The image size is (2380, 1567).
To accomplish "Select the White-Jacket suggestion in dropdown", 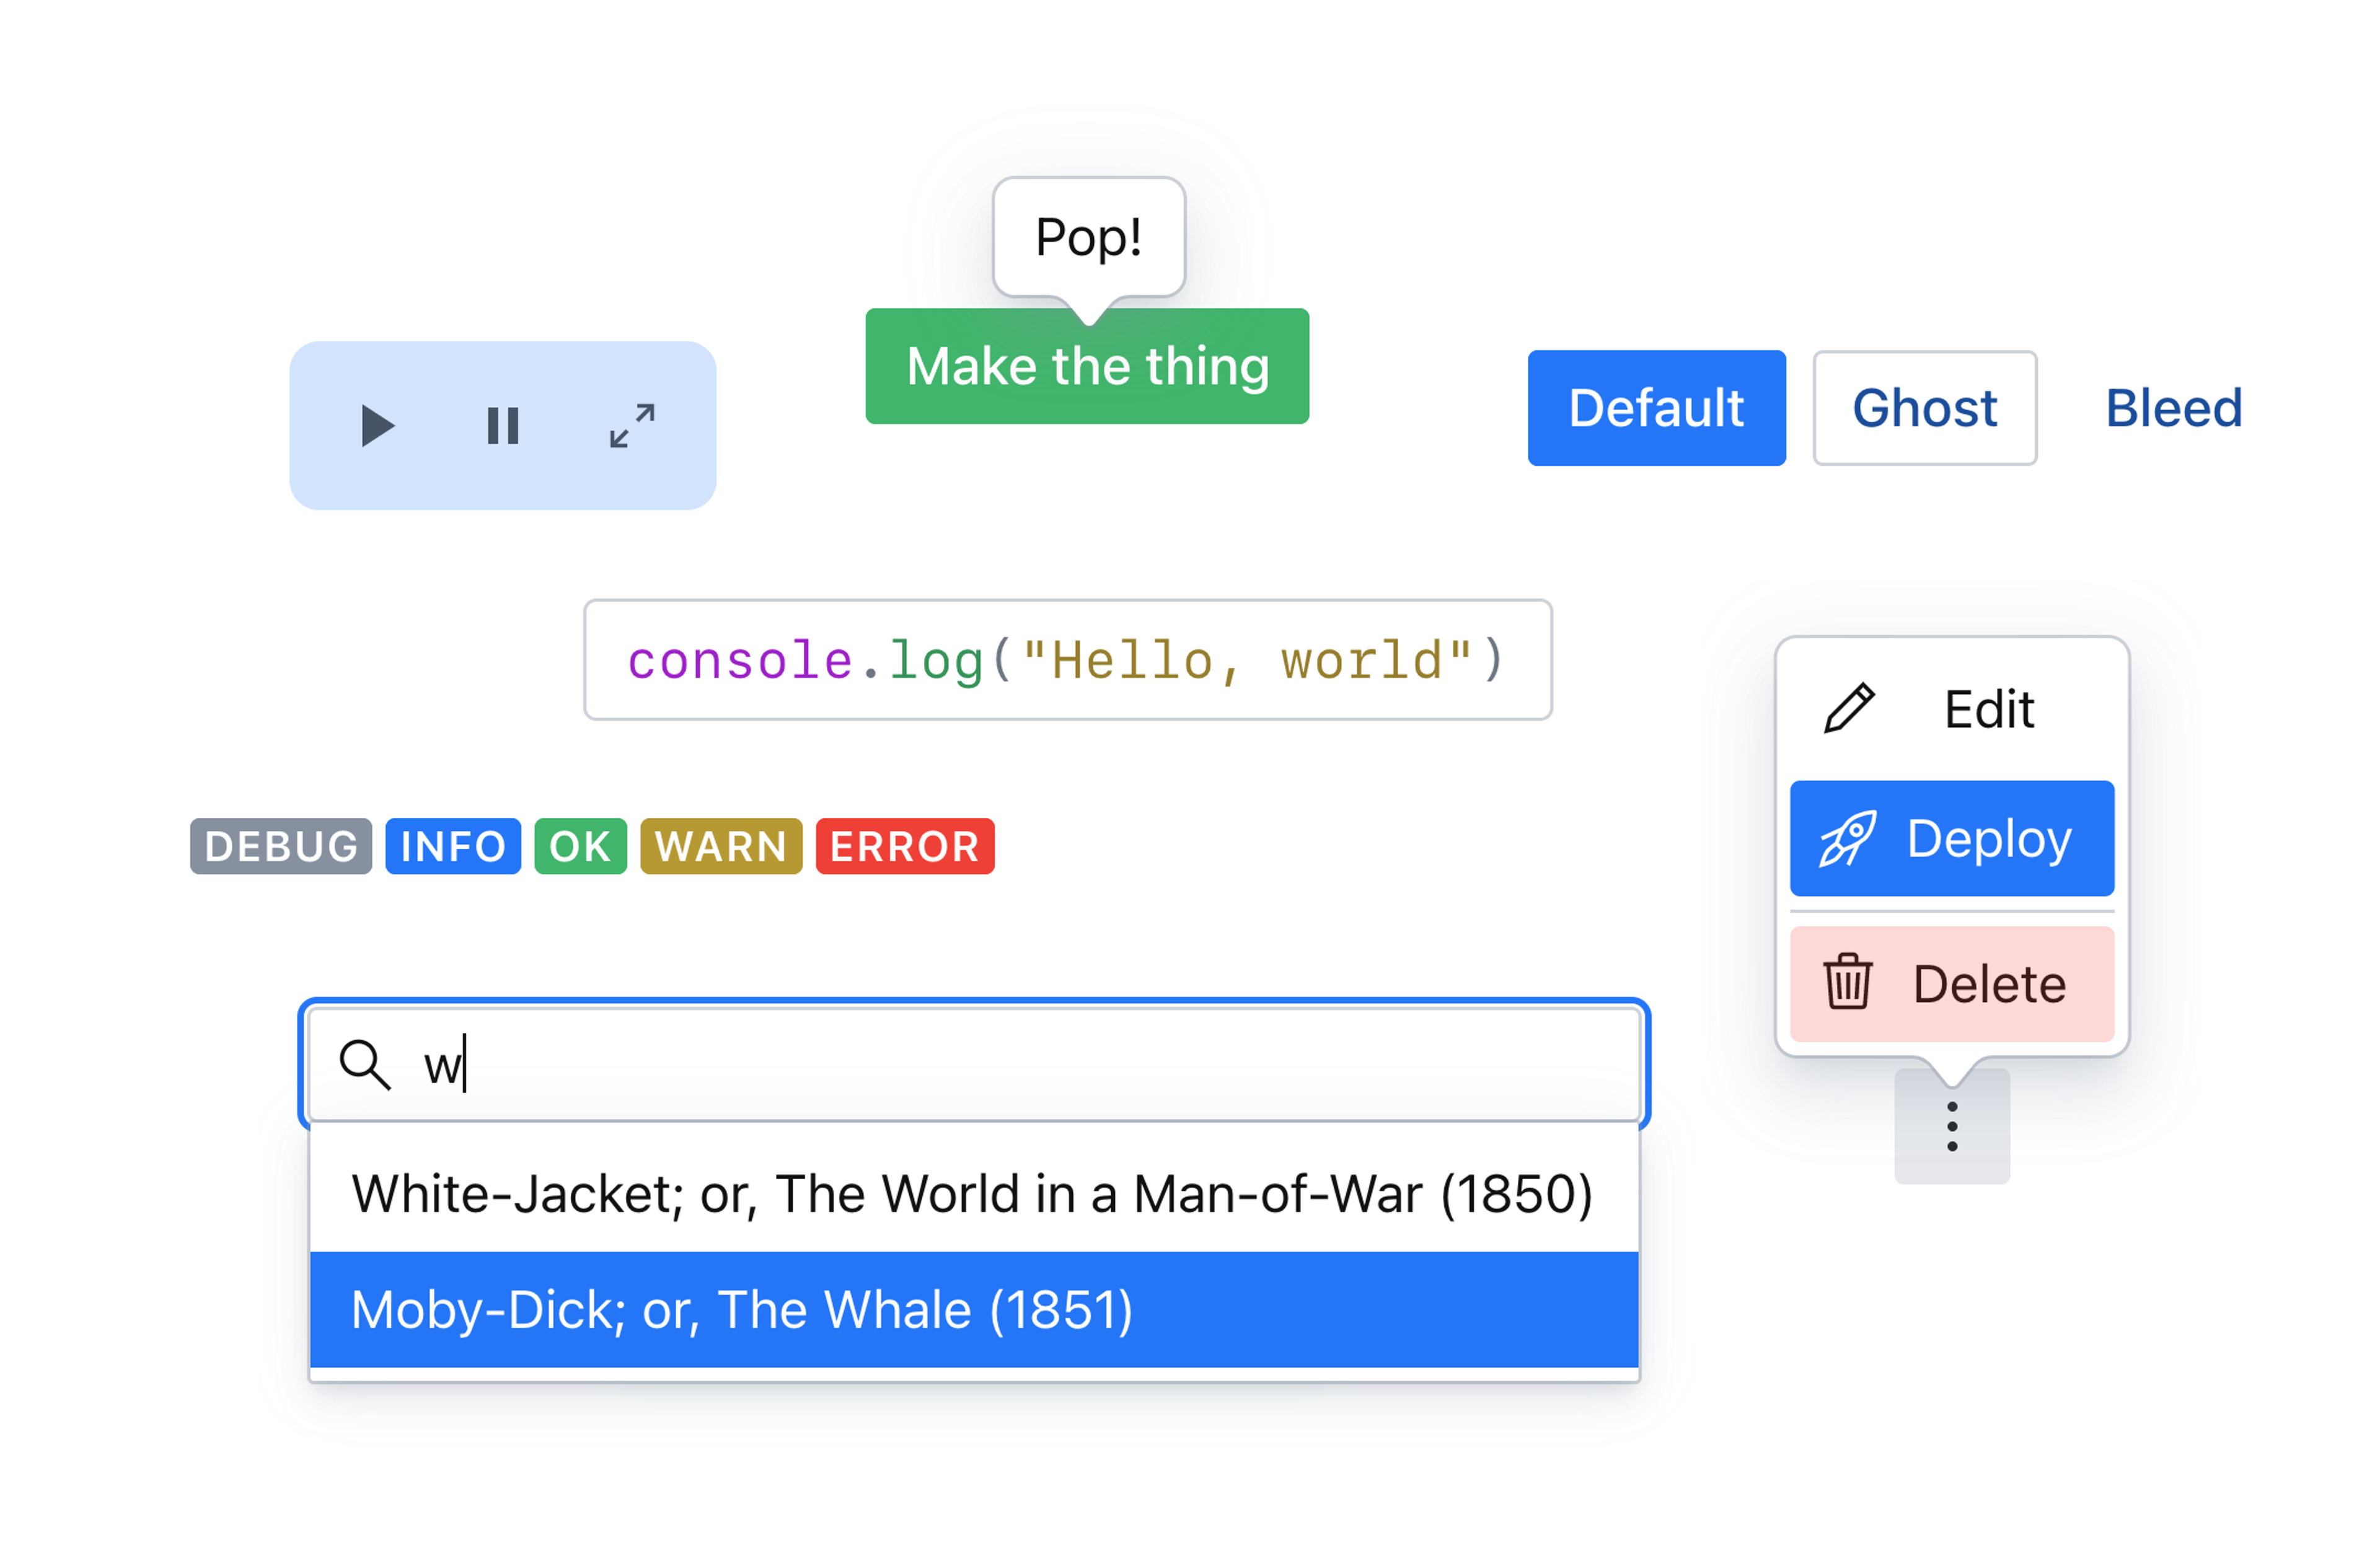I will (x=972, y=1194).
